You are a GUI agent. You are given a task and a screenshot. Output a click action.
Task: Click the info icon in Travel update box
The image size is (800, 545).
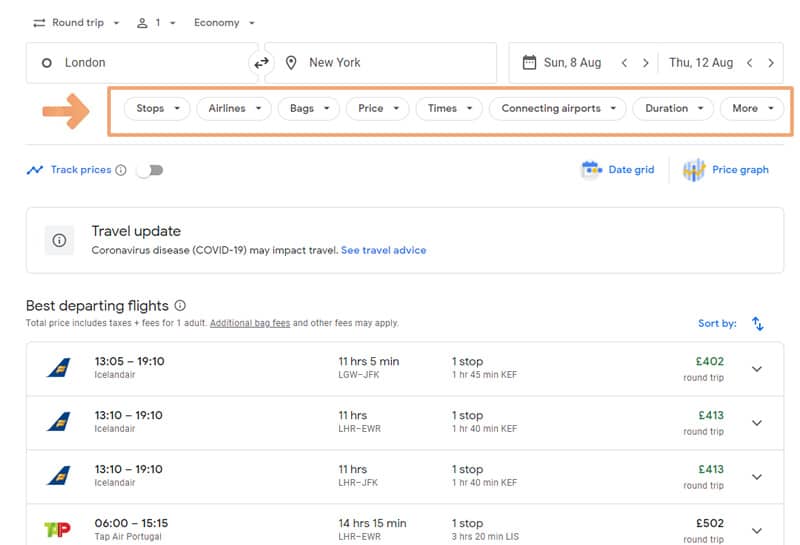point(59,240)
